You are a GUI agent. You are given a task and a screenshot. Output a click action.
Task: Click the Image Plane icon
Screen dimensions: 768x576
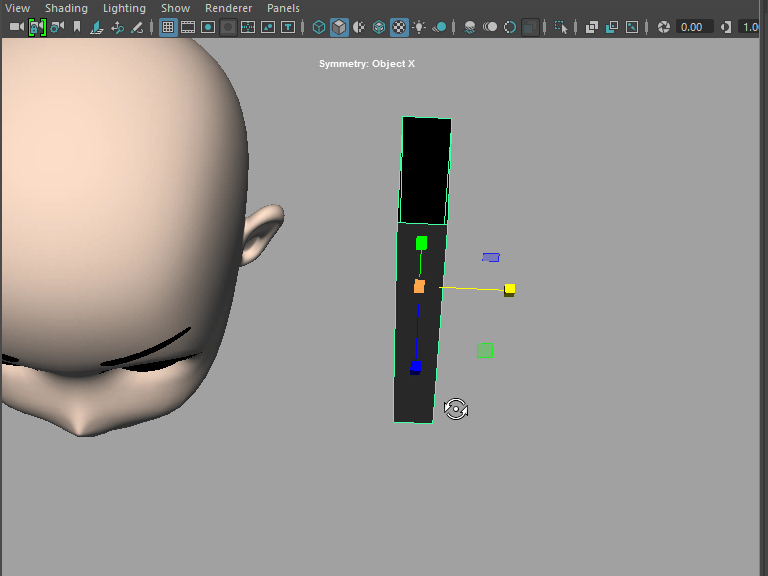[97, 27]
